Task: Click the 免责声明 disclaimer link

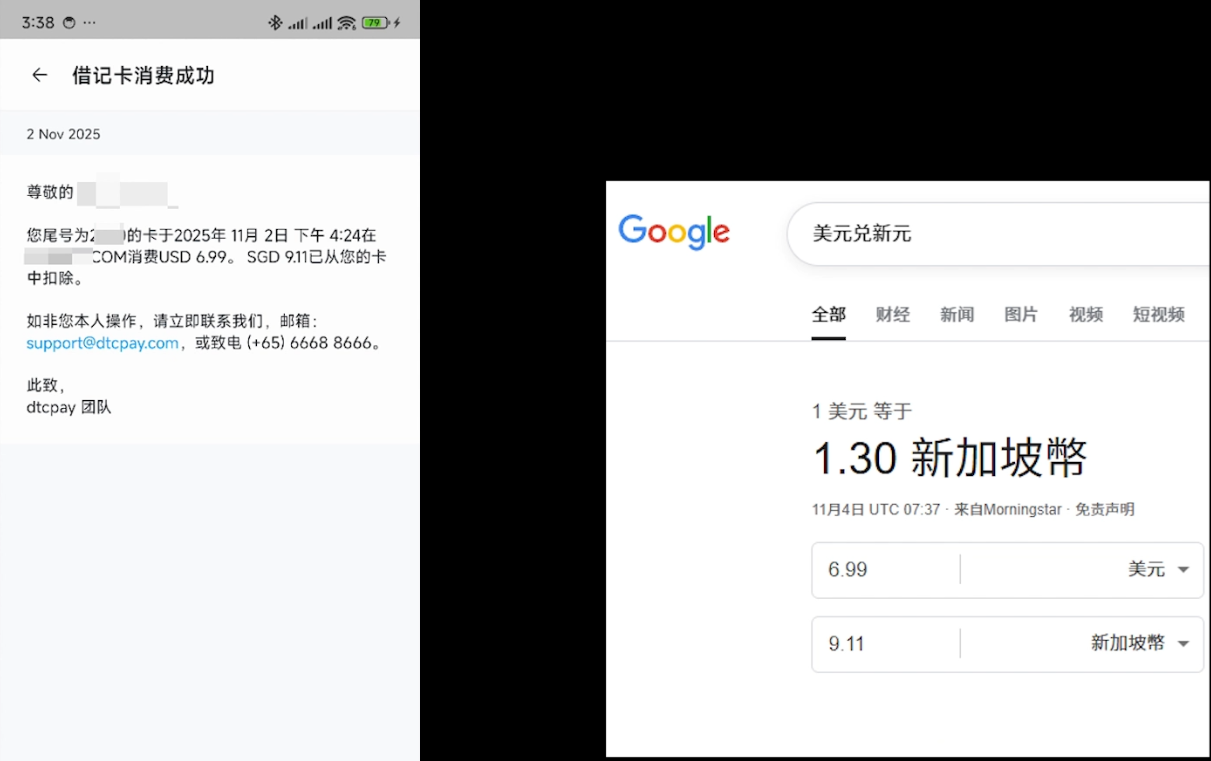Action: point(1104,509)
